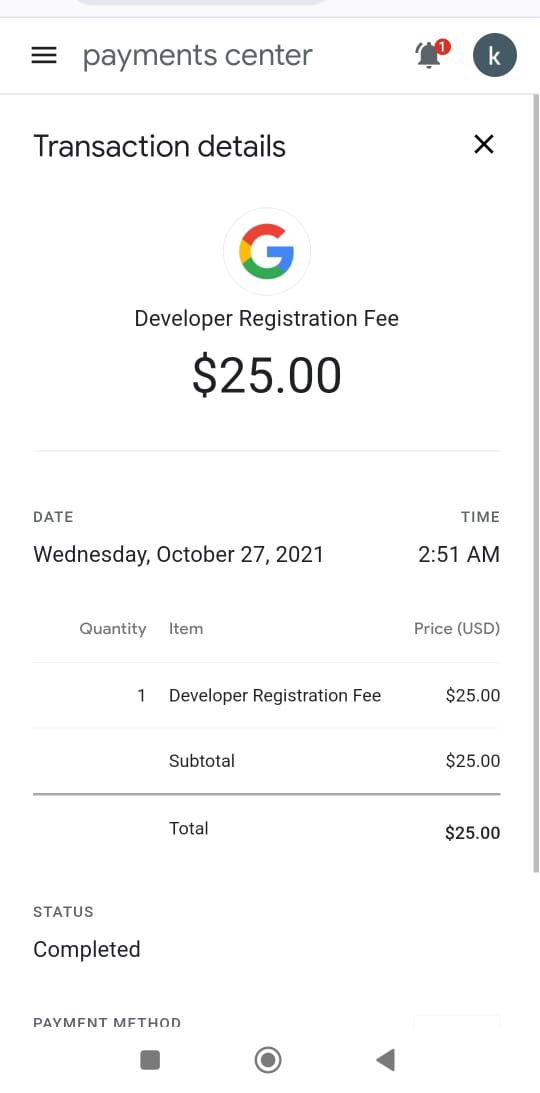Click the 2:51 AM time value
The width and height of the screenshot is (540, 1093).
pyautogui.click(x=459, y=555)
